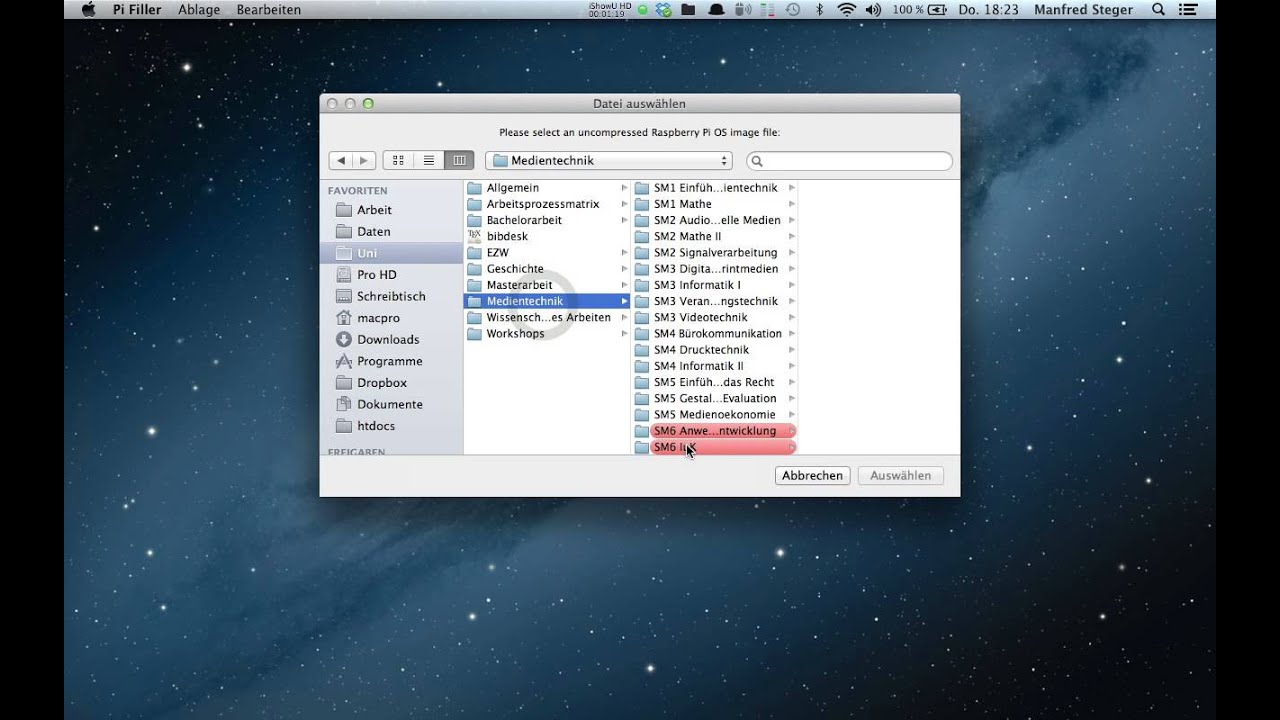Screen dimensions: 1280x720
Task: Expand the SM2 Signalverarbeitung folder arrow
Action: tap(791, 253)
